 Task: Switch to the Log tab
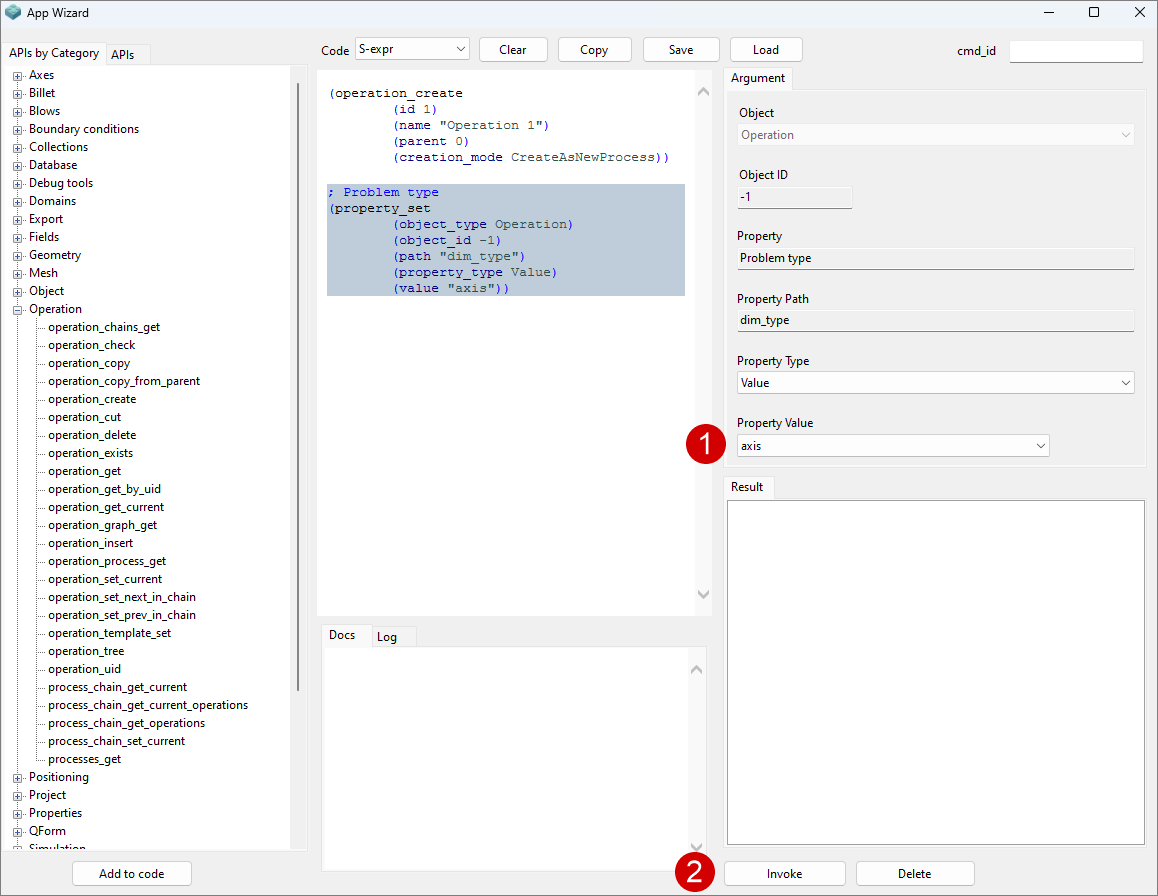387,637
